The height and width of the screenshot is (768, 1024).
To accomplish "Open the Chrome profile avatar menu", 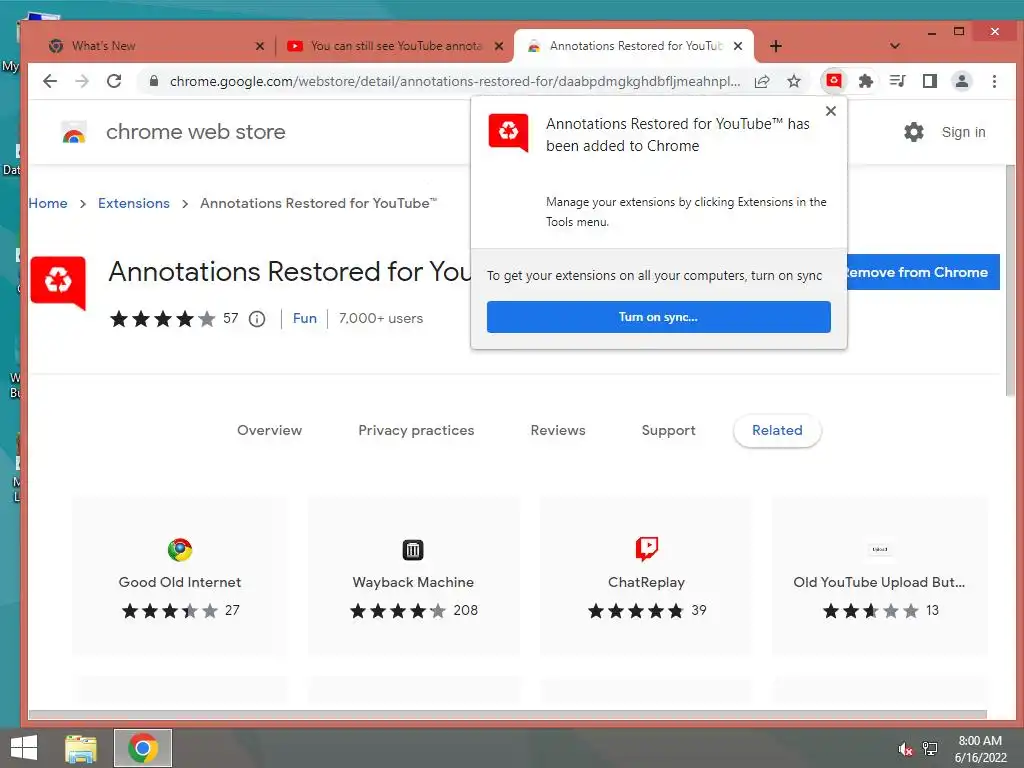I will click(x=961, y=81).
